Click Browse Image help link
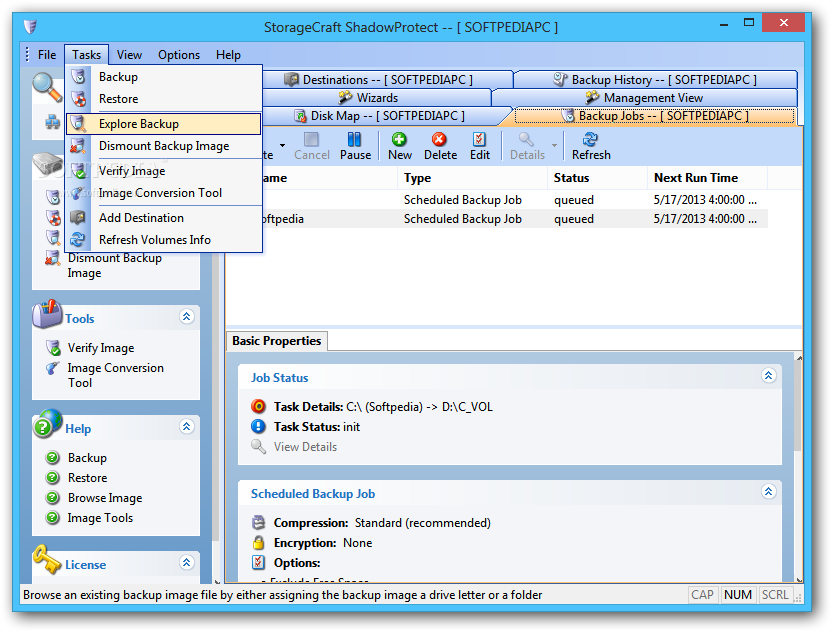The image size is (832, 632). click(105, 498)
